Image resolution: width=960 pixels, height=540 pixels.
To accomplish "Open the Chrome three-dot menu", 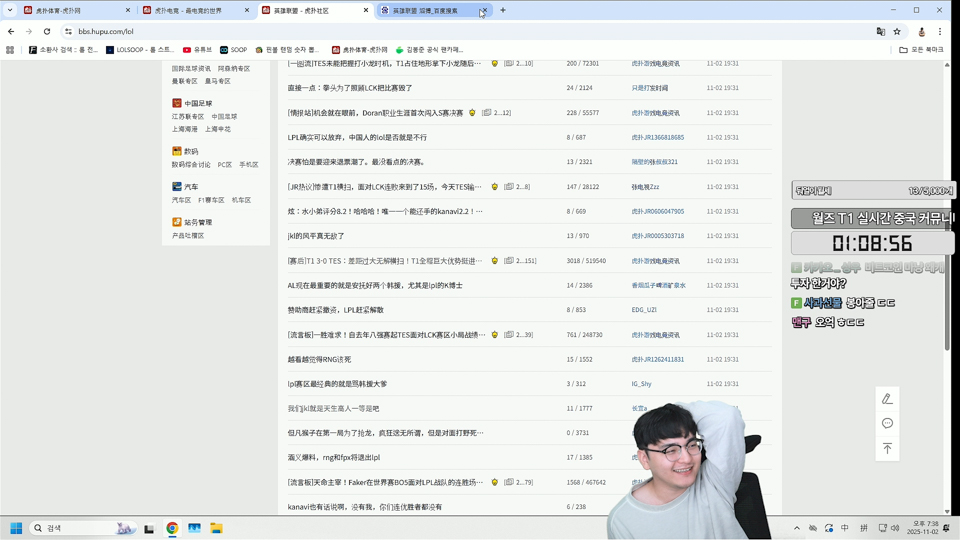I will point(941,31).
